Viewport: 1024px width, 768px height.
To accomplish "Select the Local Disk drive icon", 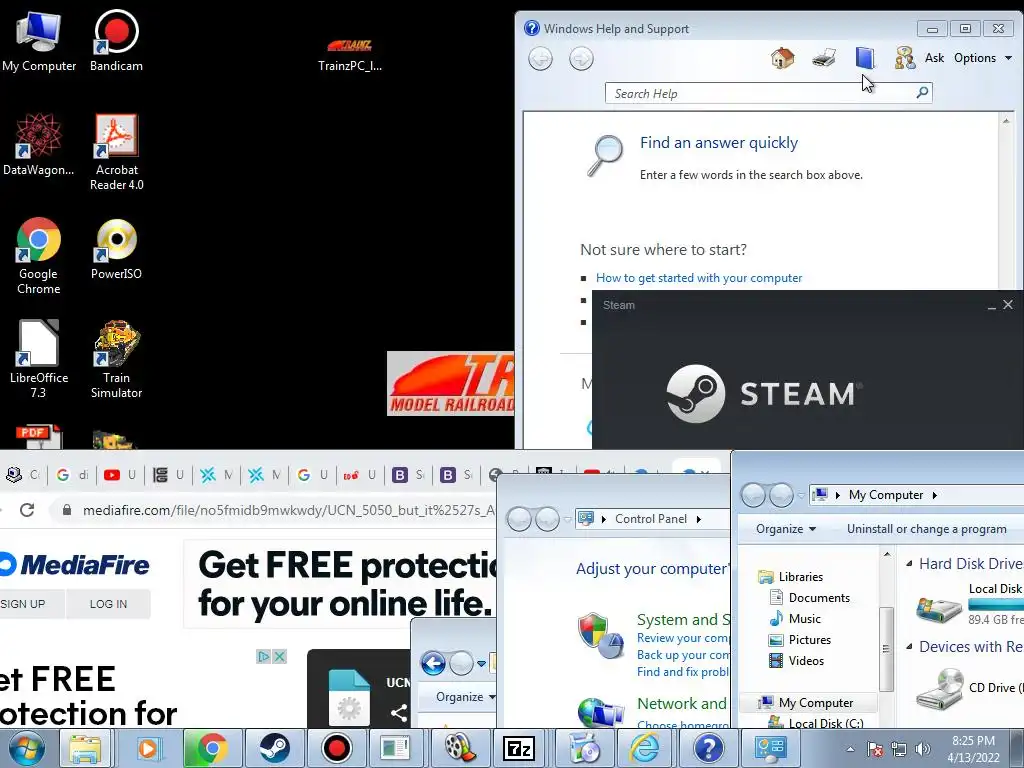I will (x=938, y=608).
